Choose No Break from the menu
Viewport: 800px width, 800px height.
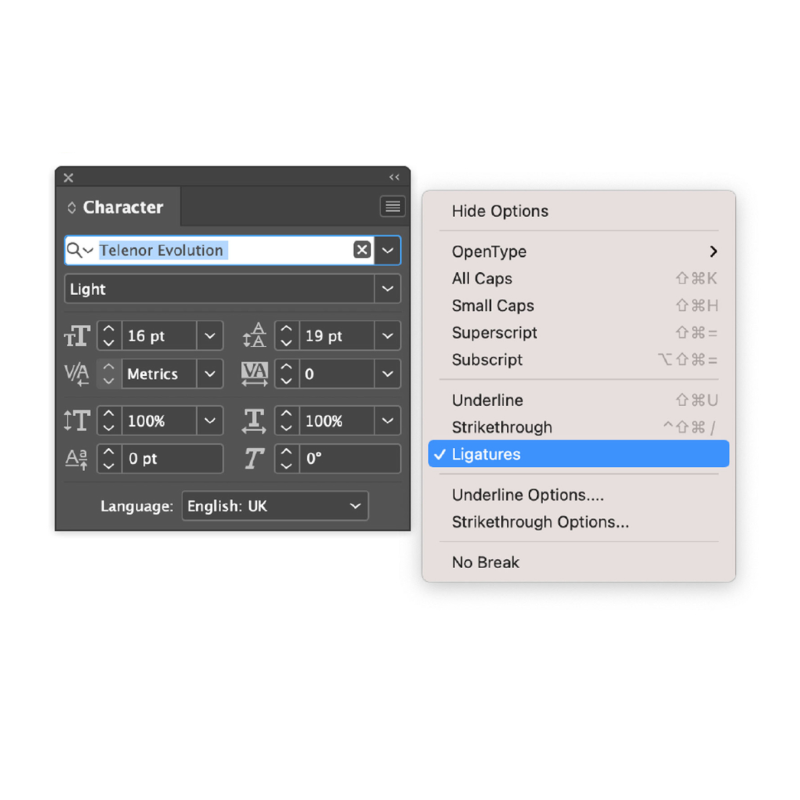579,562
